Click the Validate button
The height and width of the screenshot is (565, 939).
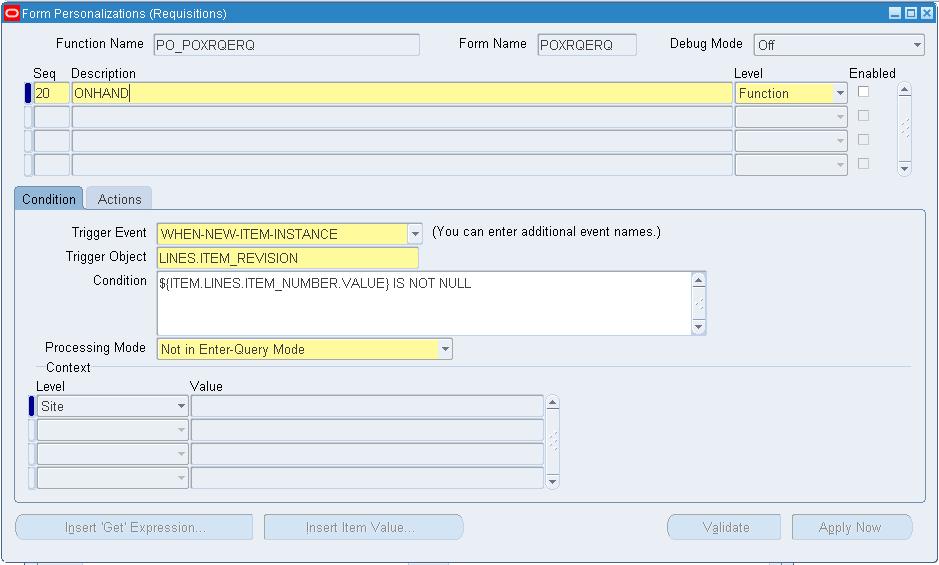(x=725, y=527)
